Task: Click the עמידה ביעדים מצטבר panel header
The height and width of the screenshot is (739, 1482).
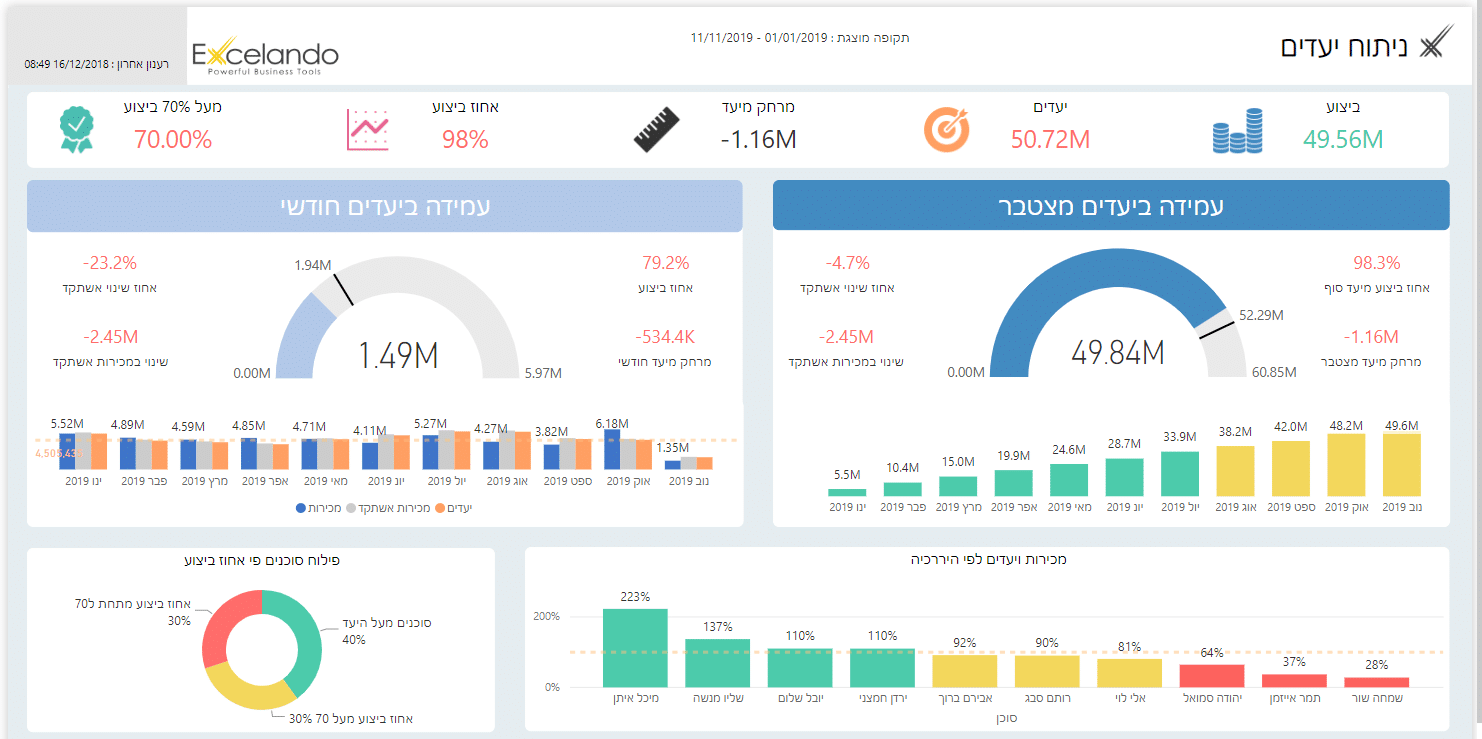Action: coord(1110,206)
